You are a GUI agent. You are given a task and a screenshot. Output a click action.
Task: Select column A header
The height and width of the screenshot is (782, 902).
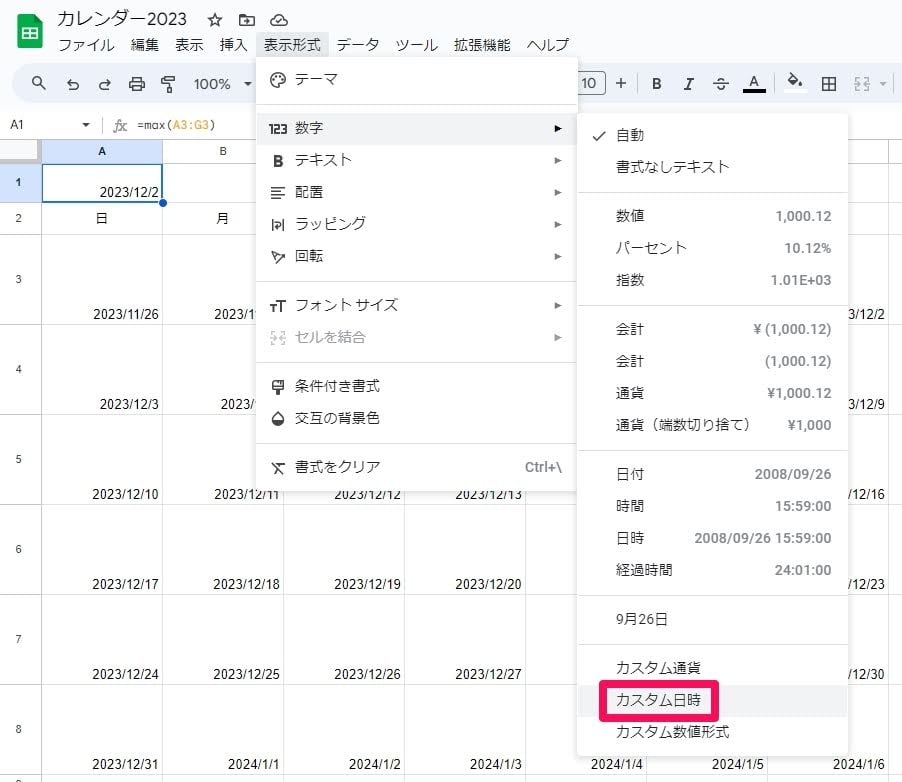[x=102, y=151]
